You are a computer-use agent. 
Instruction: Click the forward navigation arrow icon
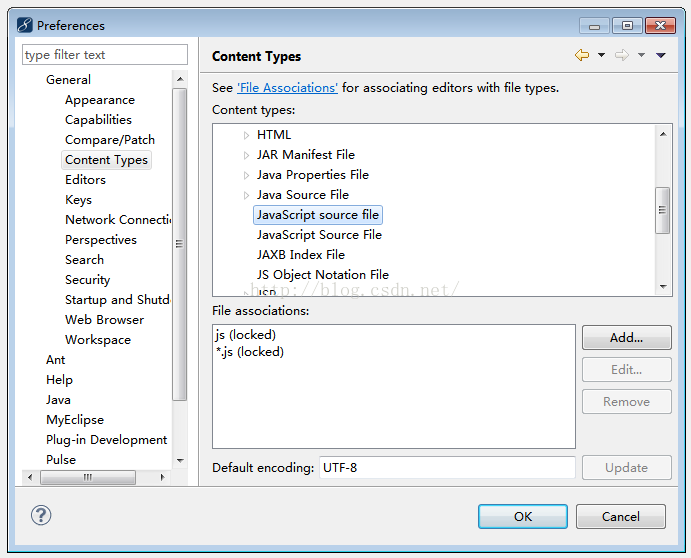[x=622, y=55]
